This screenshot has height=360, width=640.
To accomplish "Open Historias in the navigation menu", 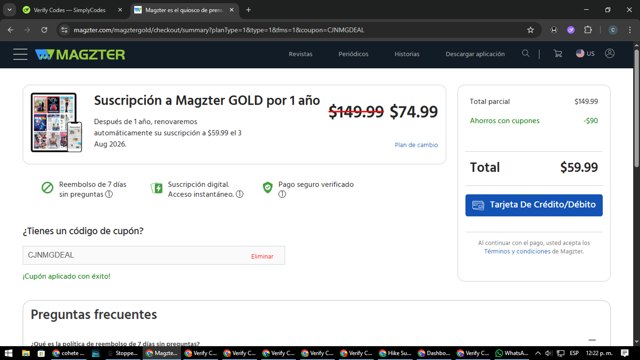I will pos(407,54).
